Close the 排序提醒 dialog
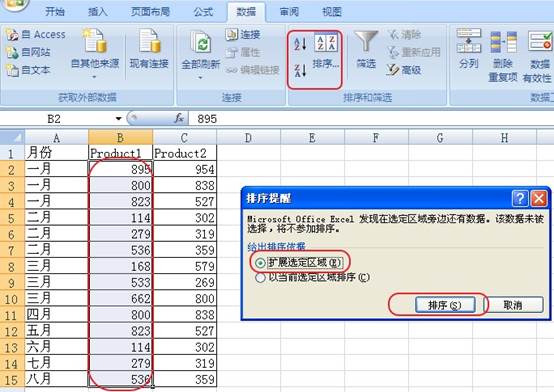 [x=539, y=198]
